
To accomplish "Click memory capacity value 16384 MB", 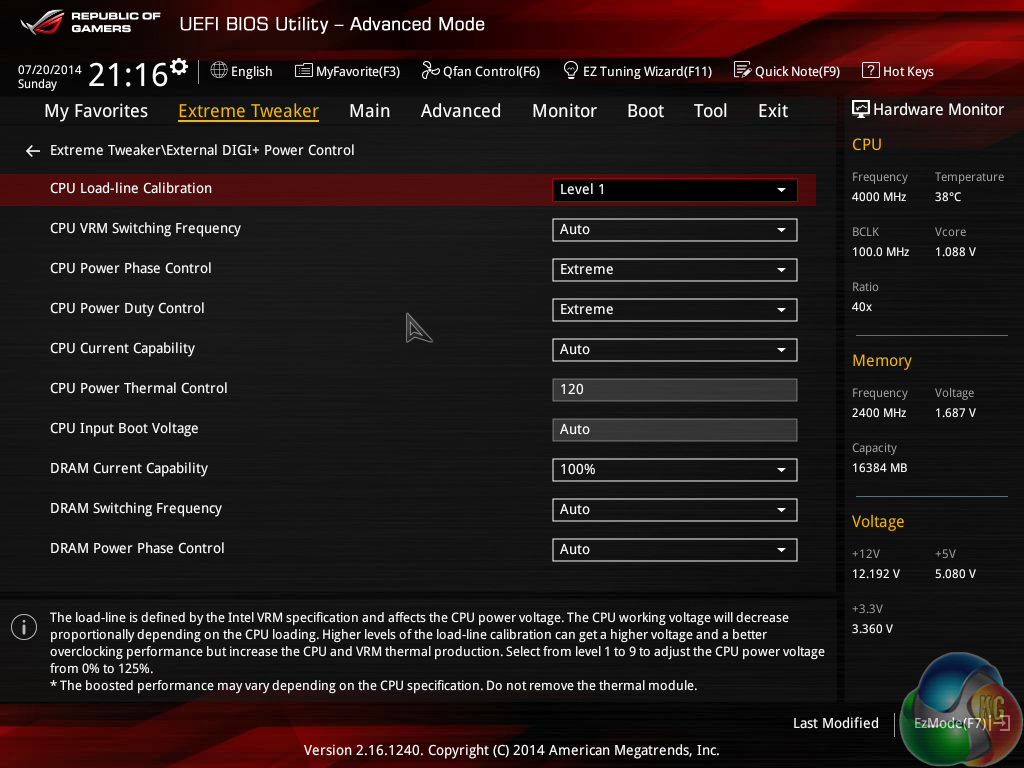I will point(879,468).
